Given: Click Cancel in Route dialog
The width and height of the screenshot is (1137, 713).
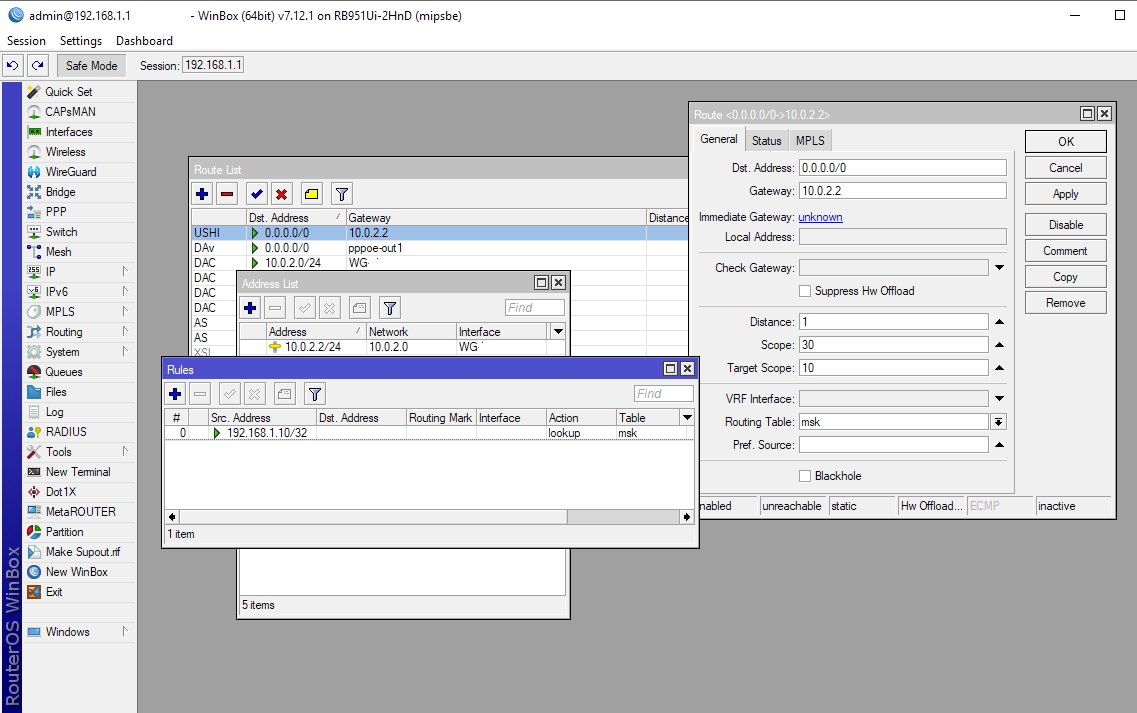Looking at the screenshot, I should [x=1066, y=168].
